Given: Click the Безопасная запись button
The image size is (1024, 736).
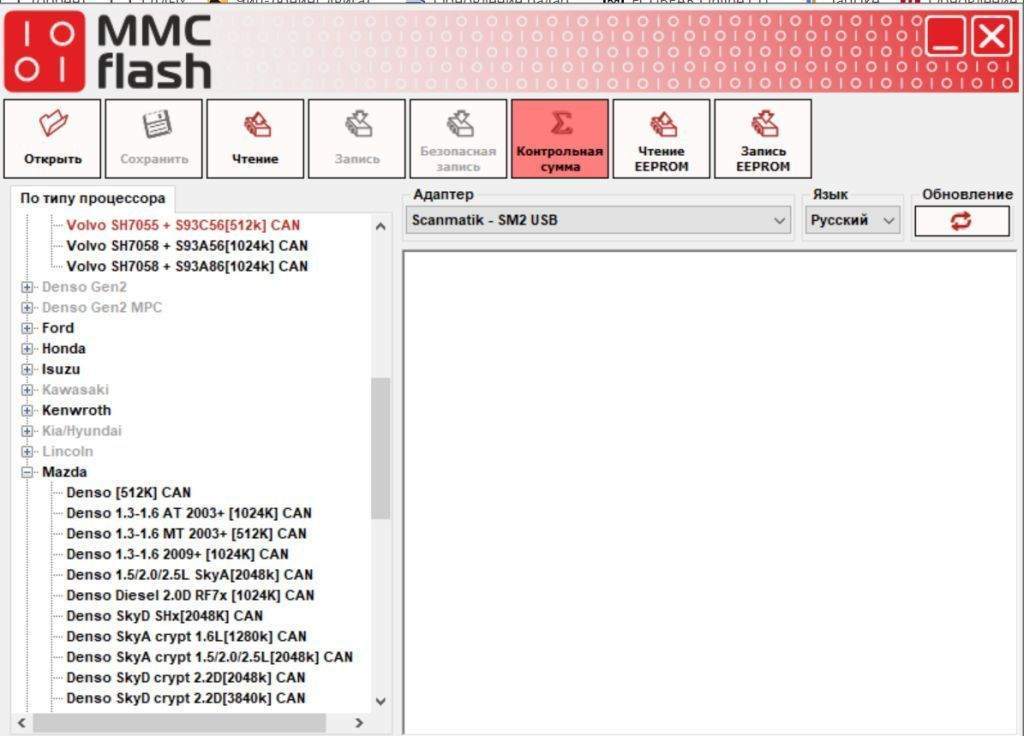Looking at the screenshot, I should pos(458,138).
